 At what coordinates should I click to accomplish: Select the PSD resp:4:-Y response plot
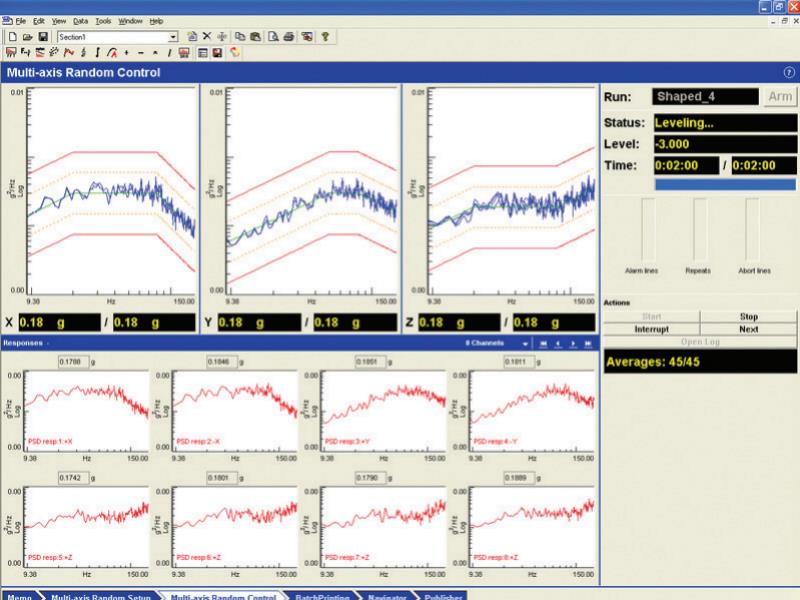click(532, 411)
